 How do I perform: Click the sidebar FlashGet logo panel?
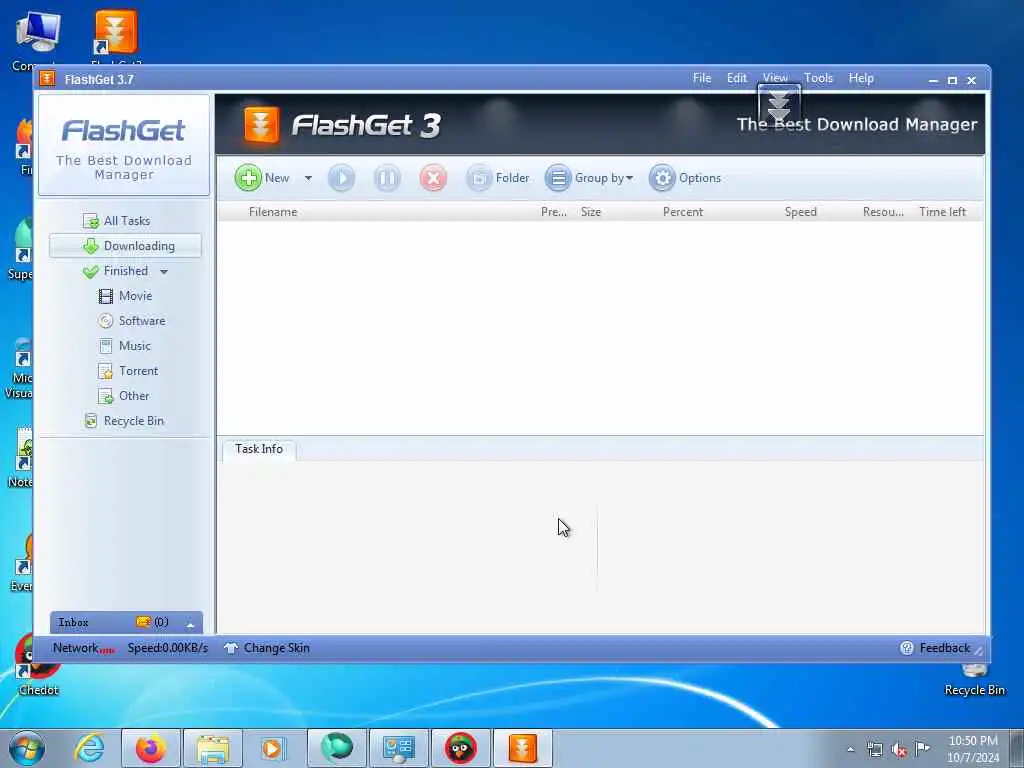click(x=124, y=145)
